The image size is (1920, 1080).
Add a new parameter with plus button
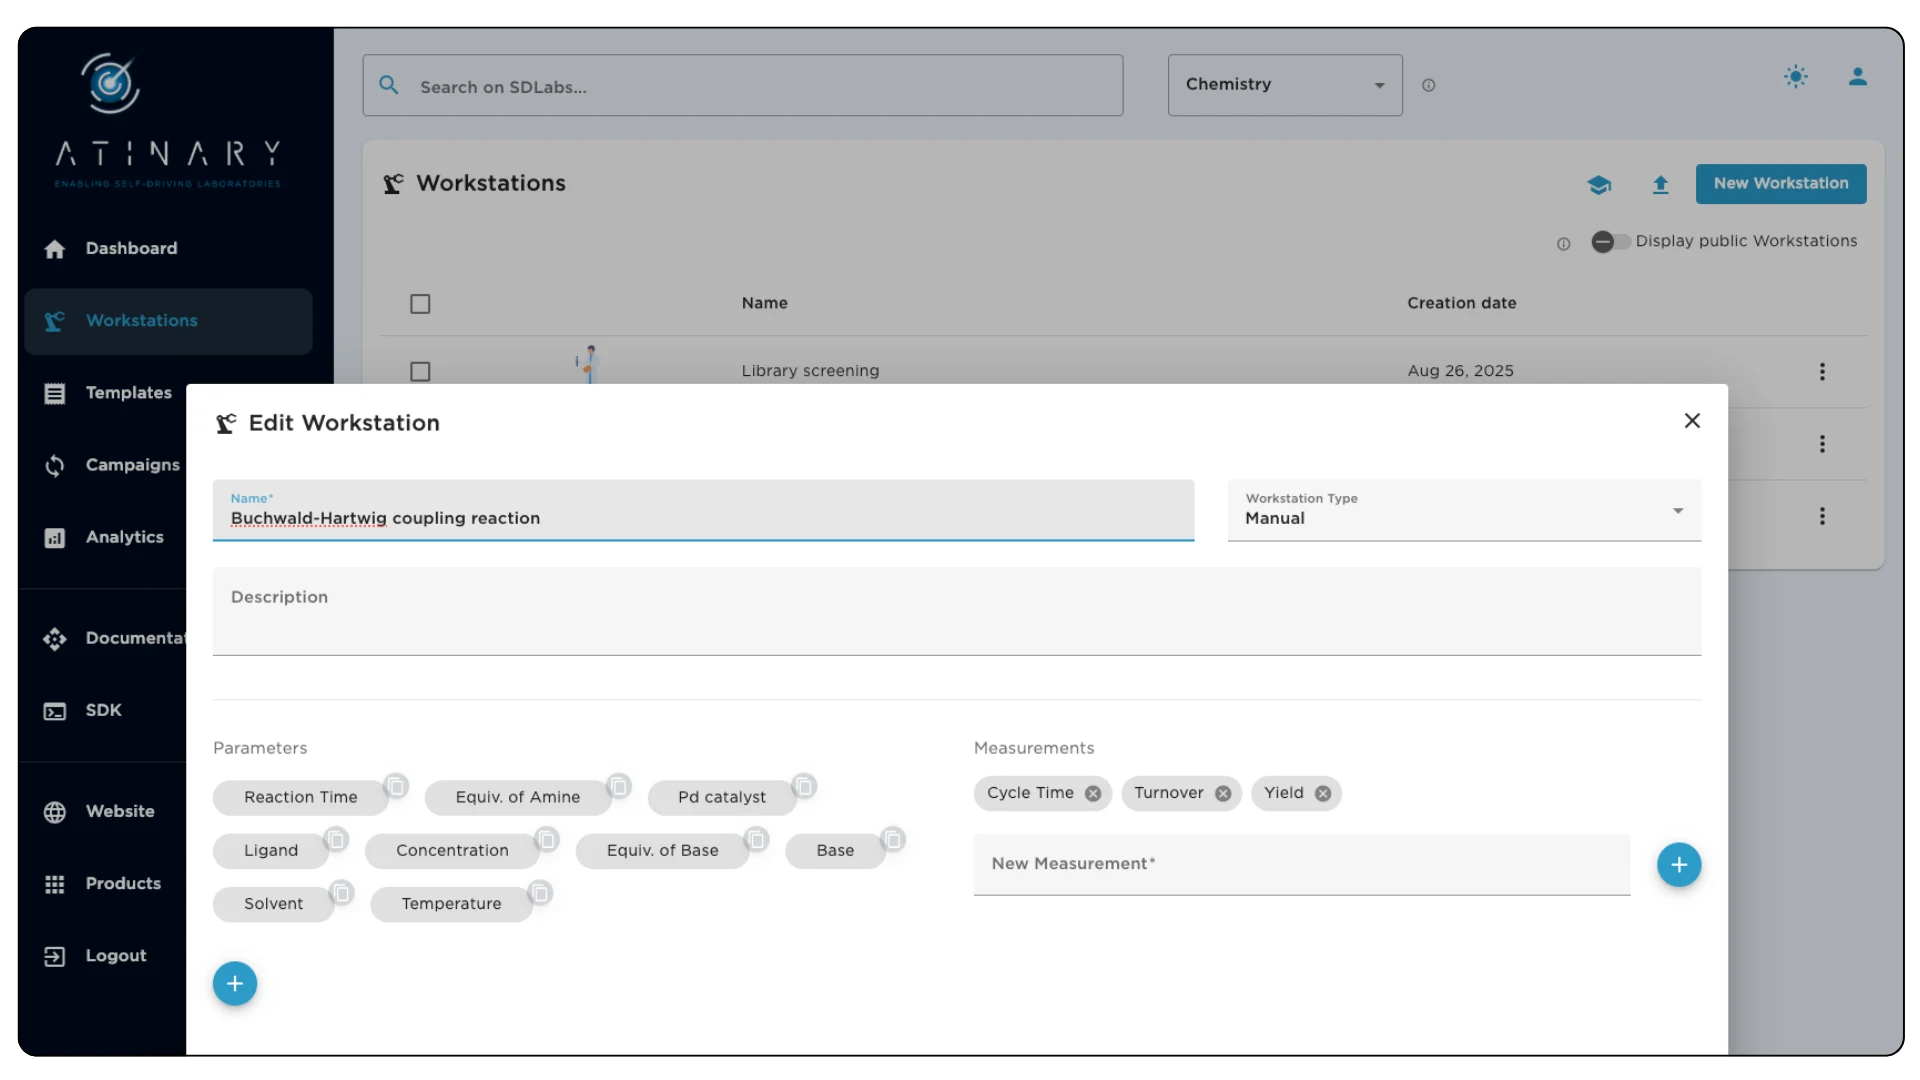[235, 984]
